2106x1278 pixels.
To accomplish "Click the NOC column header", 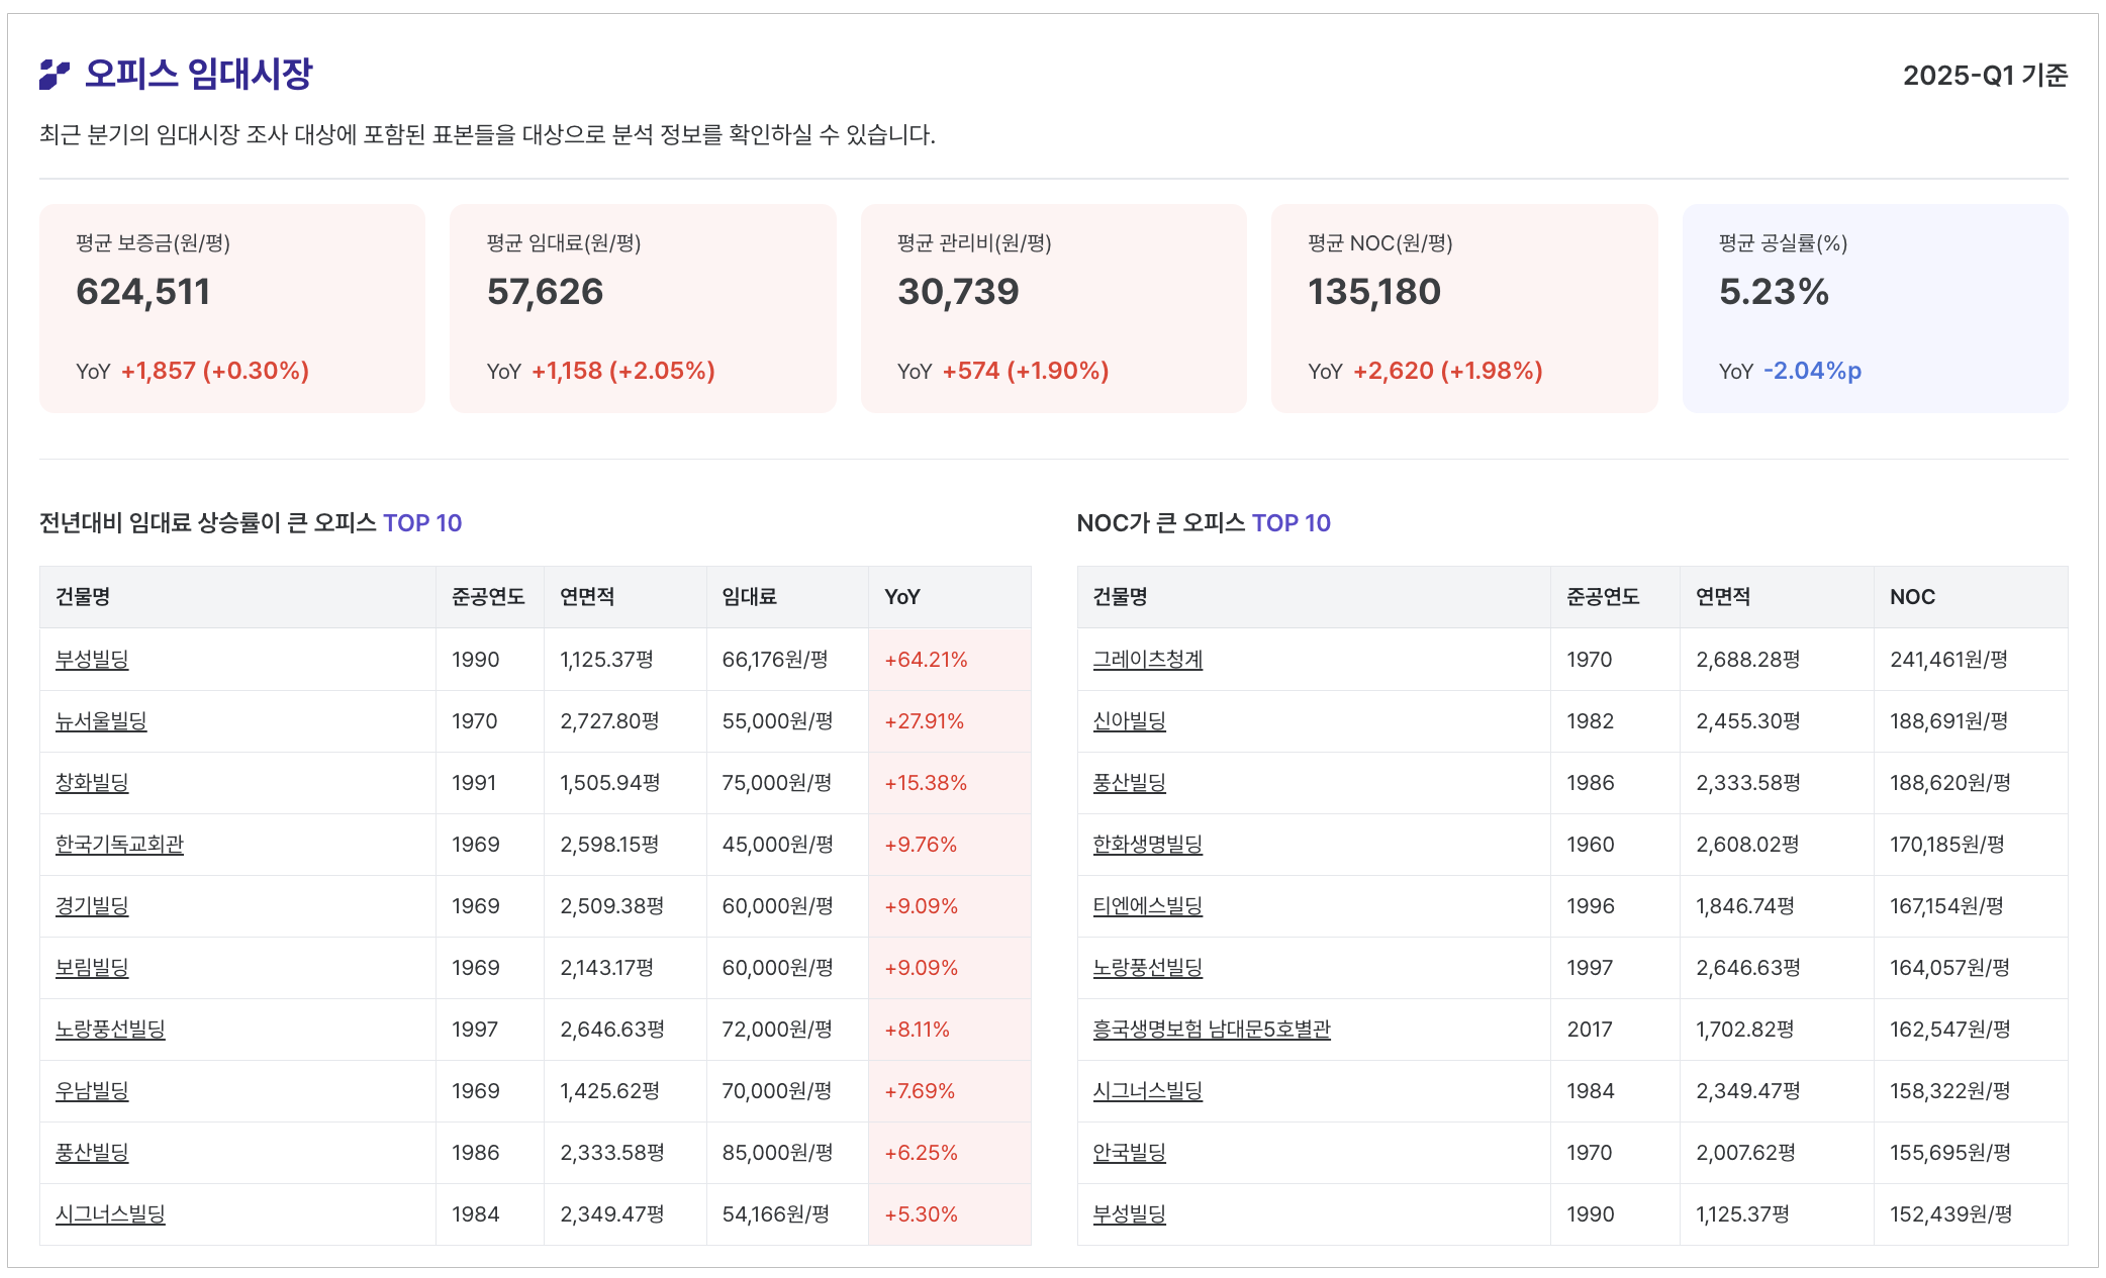I will tap(1912, 597).
